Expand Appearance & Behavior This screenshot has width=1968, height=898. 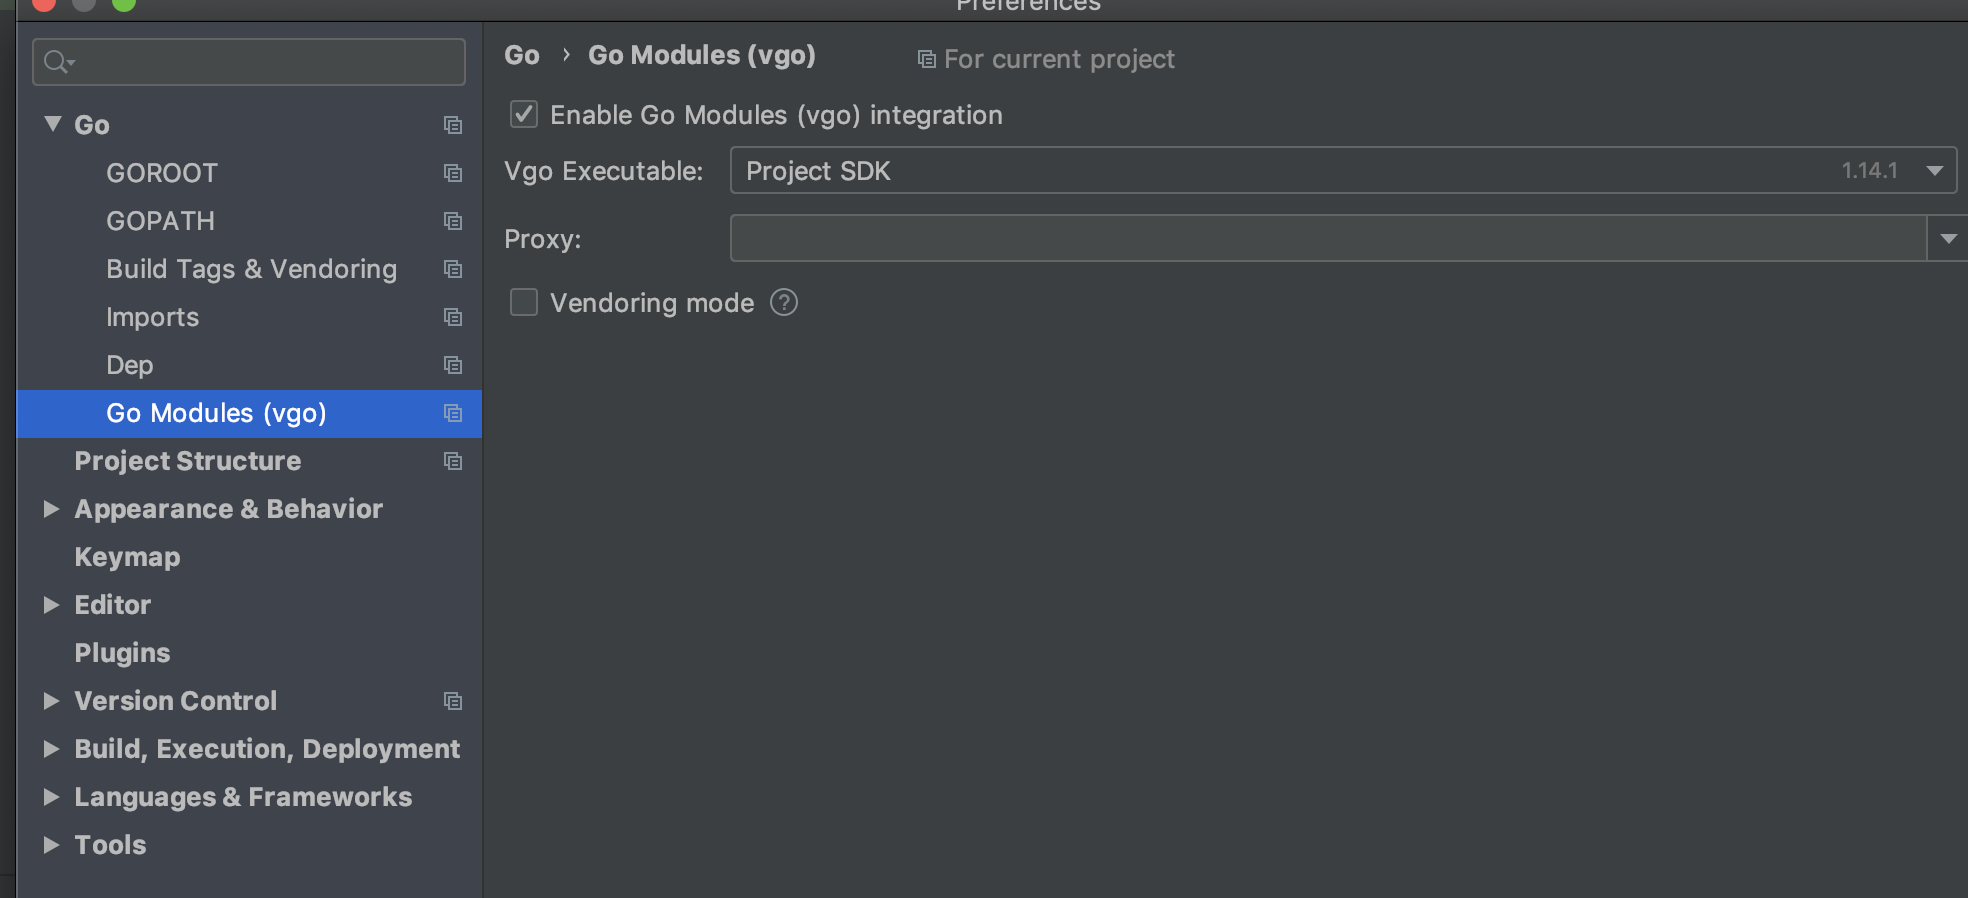click(53, 508)
